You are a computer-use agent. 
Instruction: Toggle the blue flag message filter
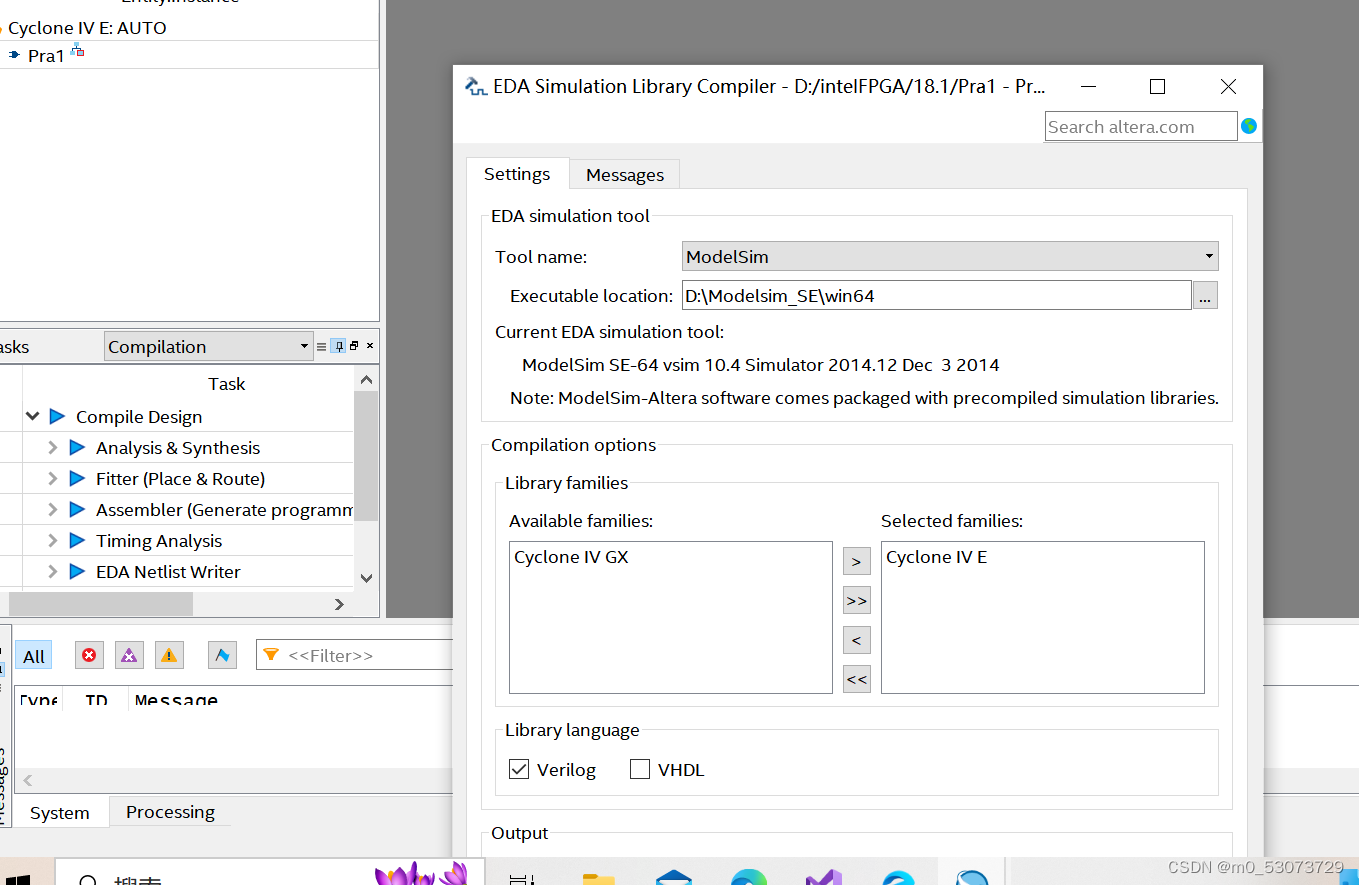click(222, 656)
